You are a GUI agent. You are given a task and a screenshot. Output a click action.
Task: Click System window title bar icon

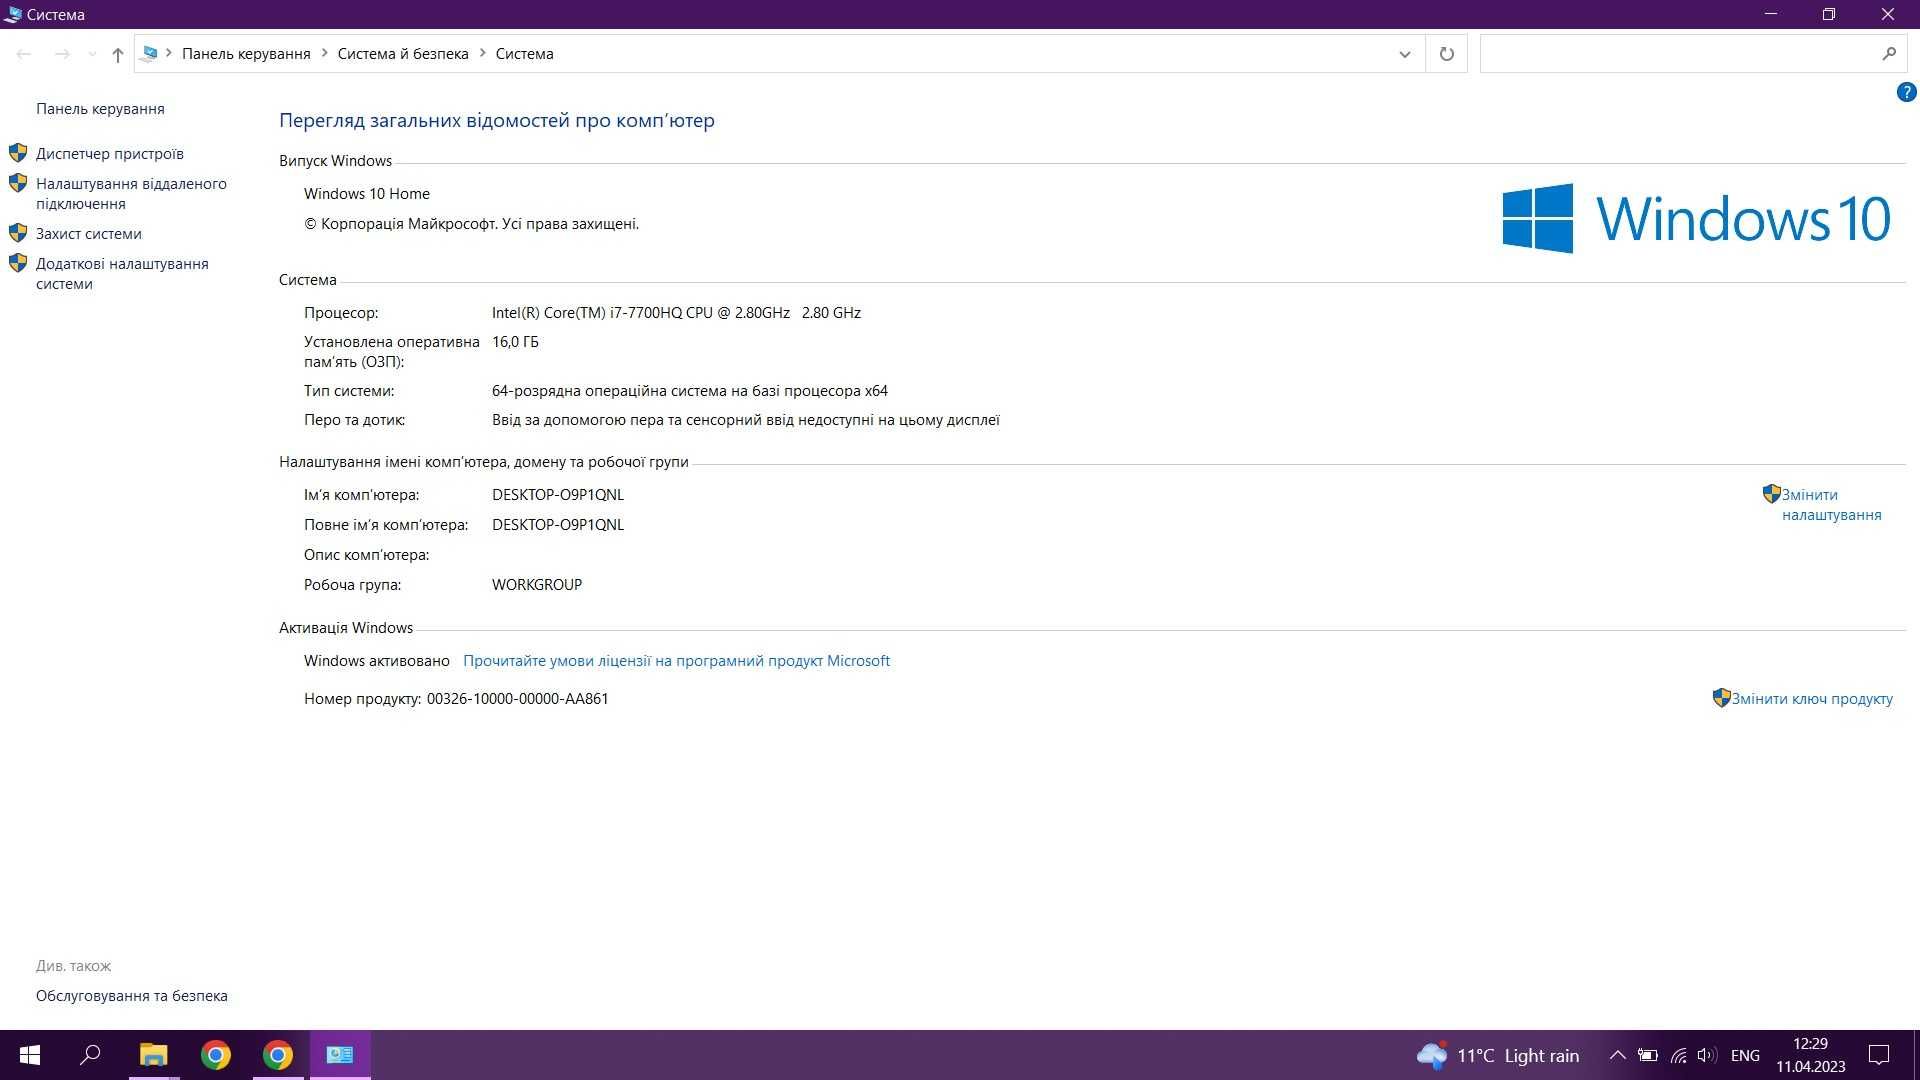click(13, 14)
